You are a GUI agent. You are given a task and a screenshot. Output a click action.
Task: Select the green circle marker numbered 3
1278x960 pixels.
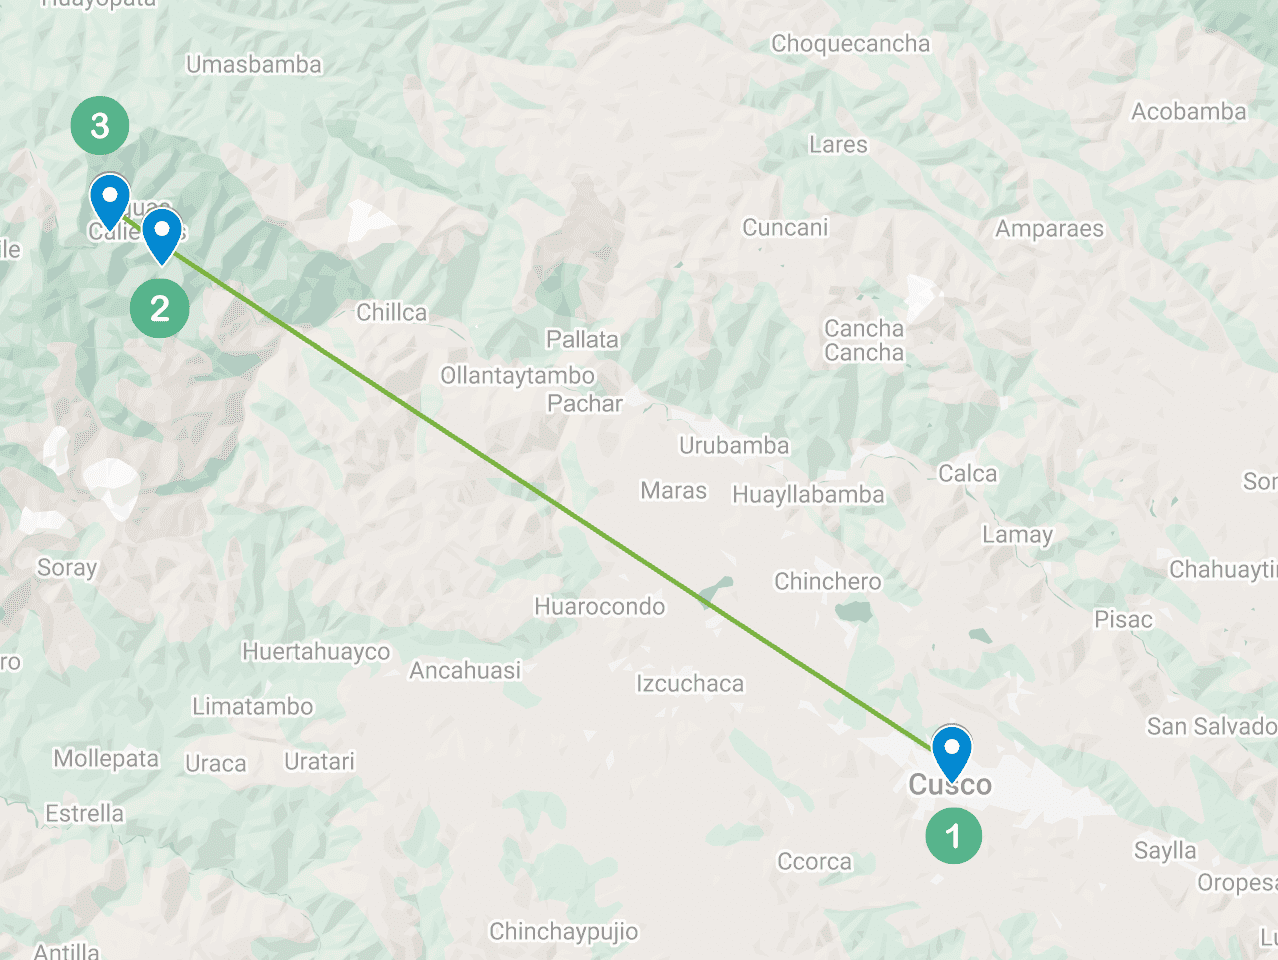[100, 126]
